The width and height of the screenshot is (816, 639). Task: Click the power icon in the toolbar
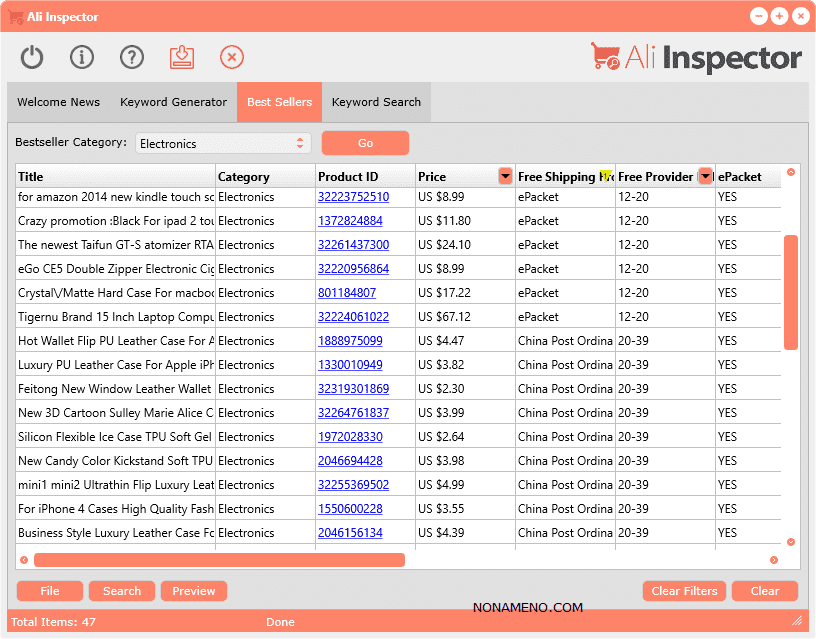click(x=32, y=57)
